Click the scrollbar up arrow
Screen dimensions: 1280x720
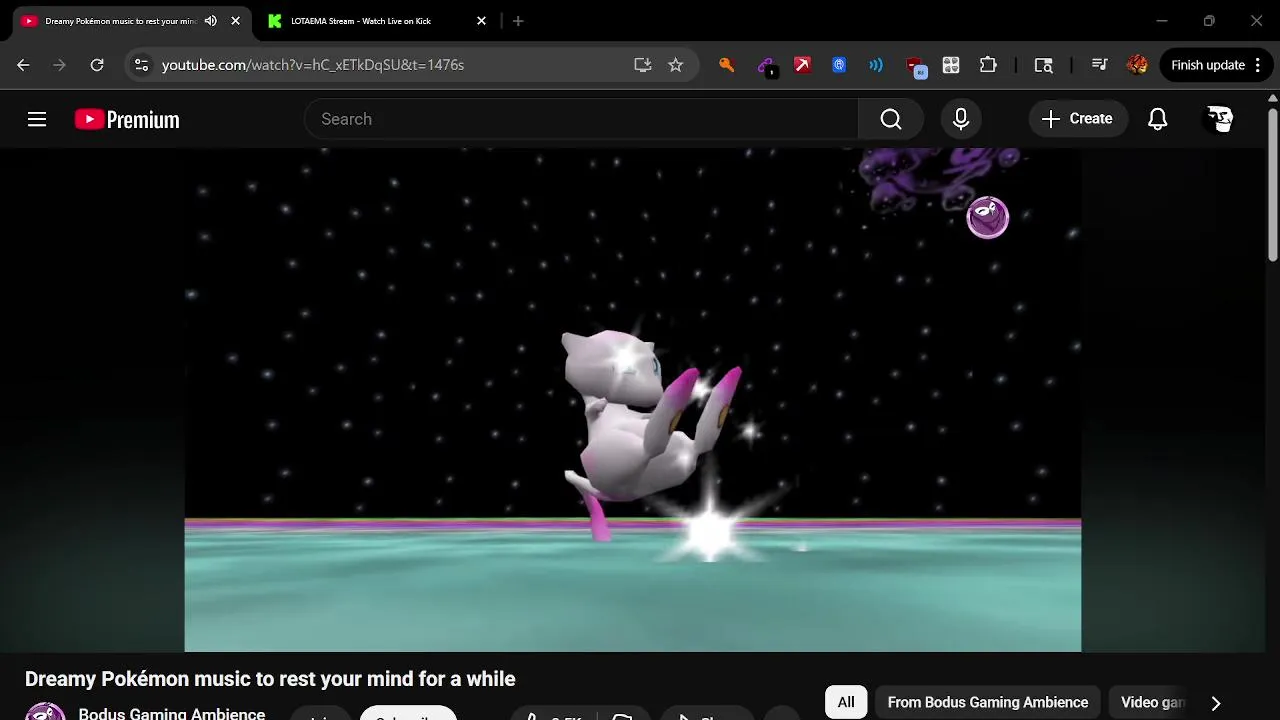coord(1273,98)
